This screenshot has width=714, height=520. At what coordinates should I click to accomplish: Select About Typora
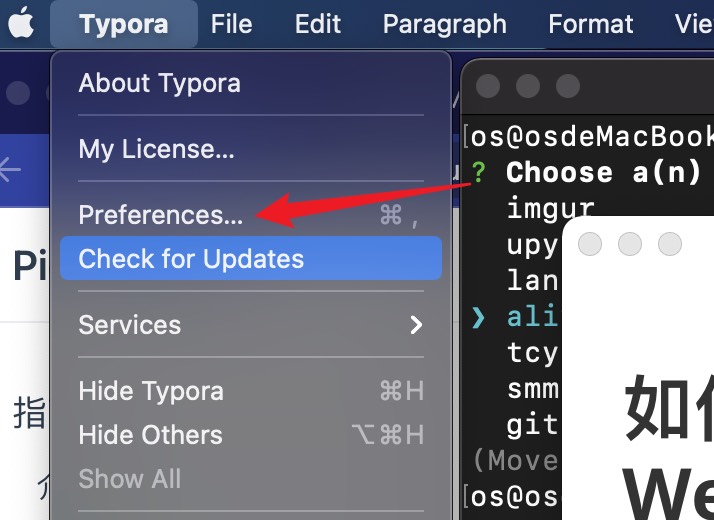coord(160,83)
